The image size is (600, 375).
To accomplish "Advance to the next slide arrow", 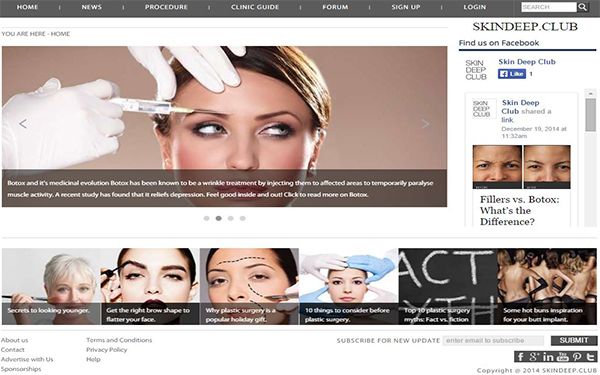I will click(425, 124).
